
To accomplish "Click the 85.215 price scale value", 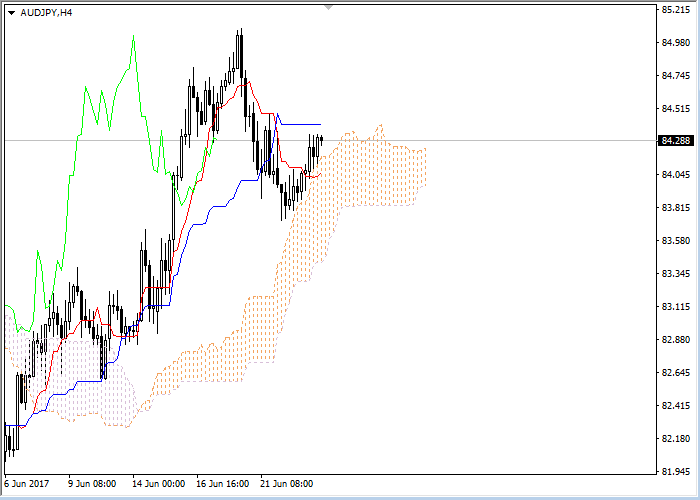I will coord(675,9).
